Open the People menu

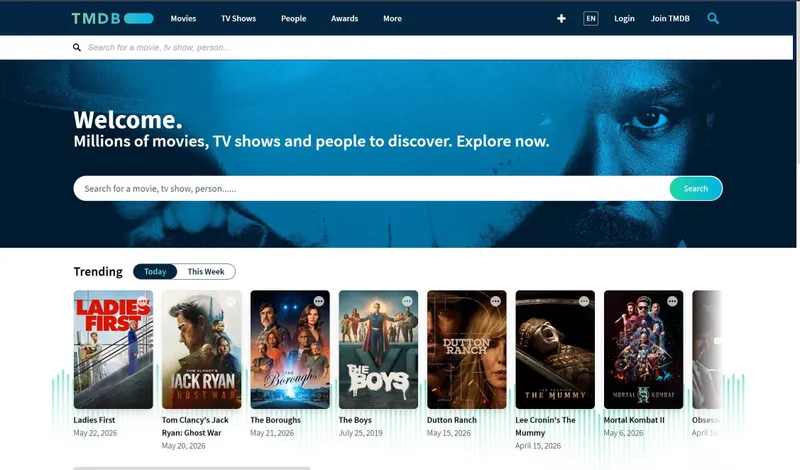293,18
